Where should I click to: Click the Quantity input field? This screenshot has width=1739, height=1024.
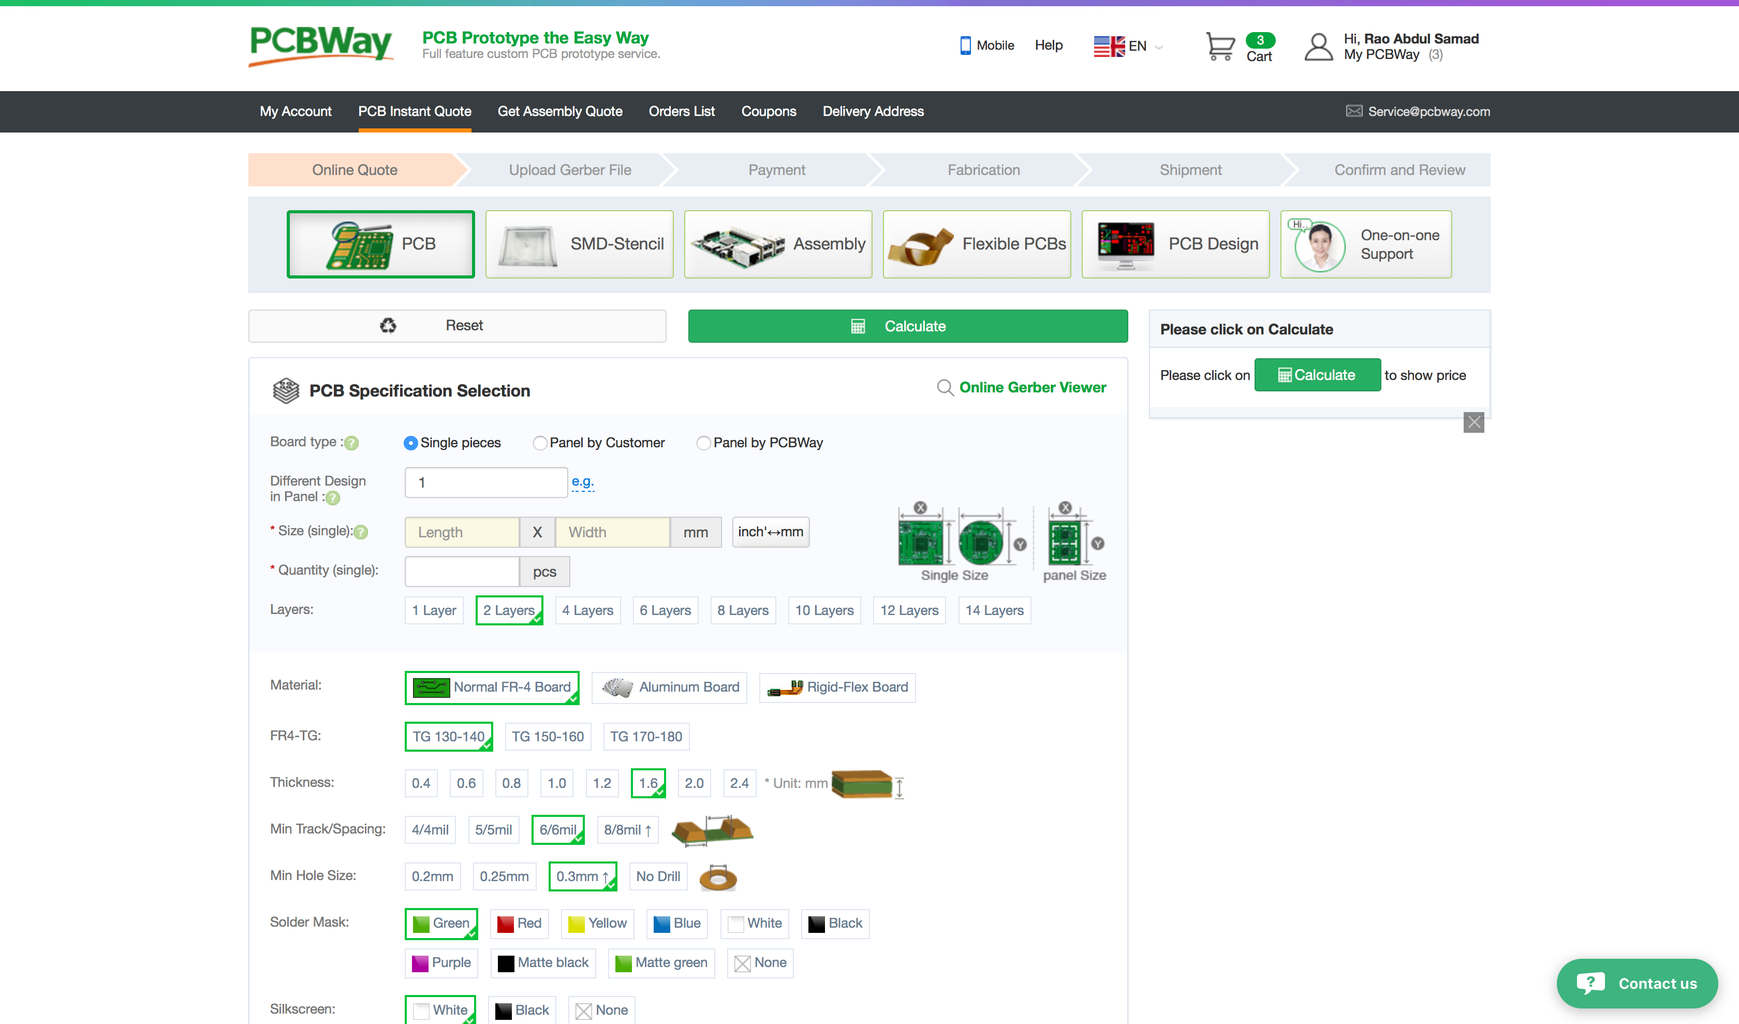click(462, 571)
